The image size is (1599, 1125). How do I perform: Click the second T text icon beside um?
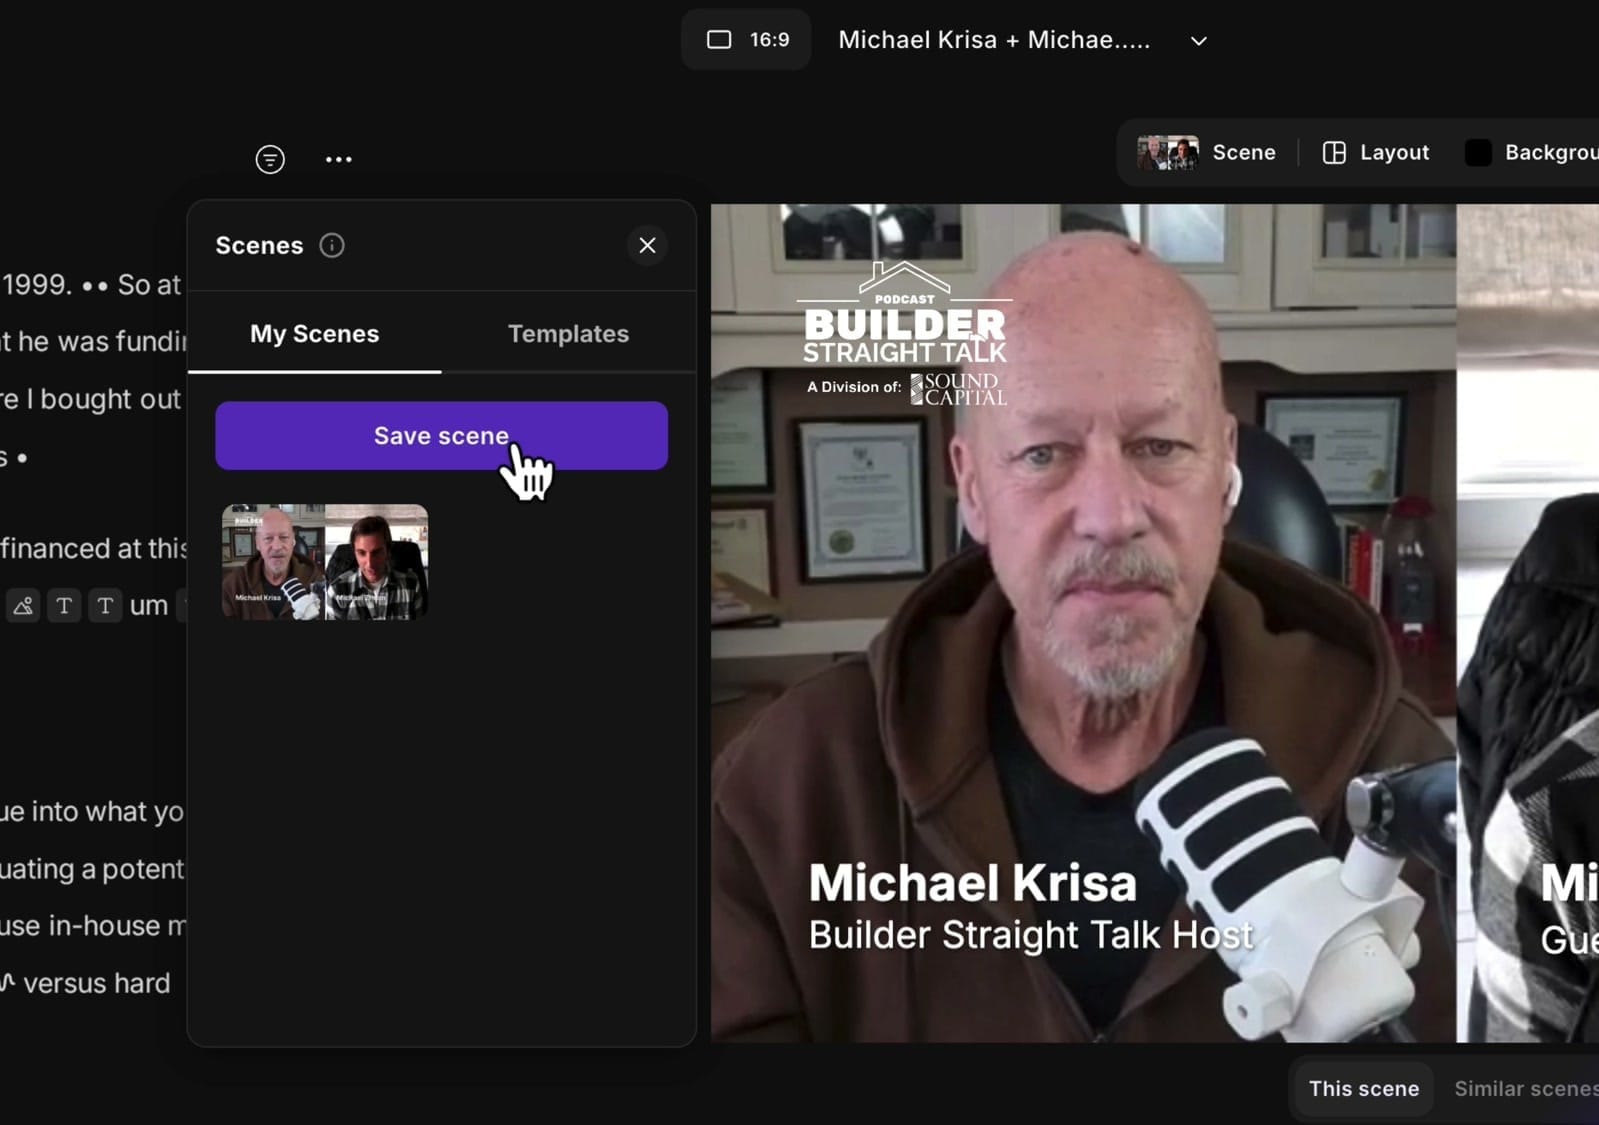105,606
